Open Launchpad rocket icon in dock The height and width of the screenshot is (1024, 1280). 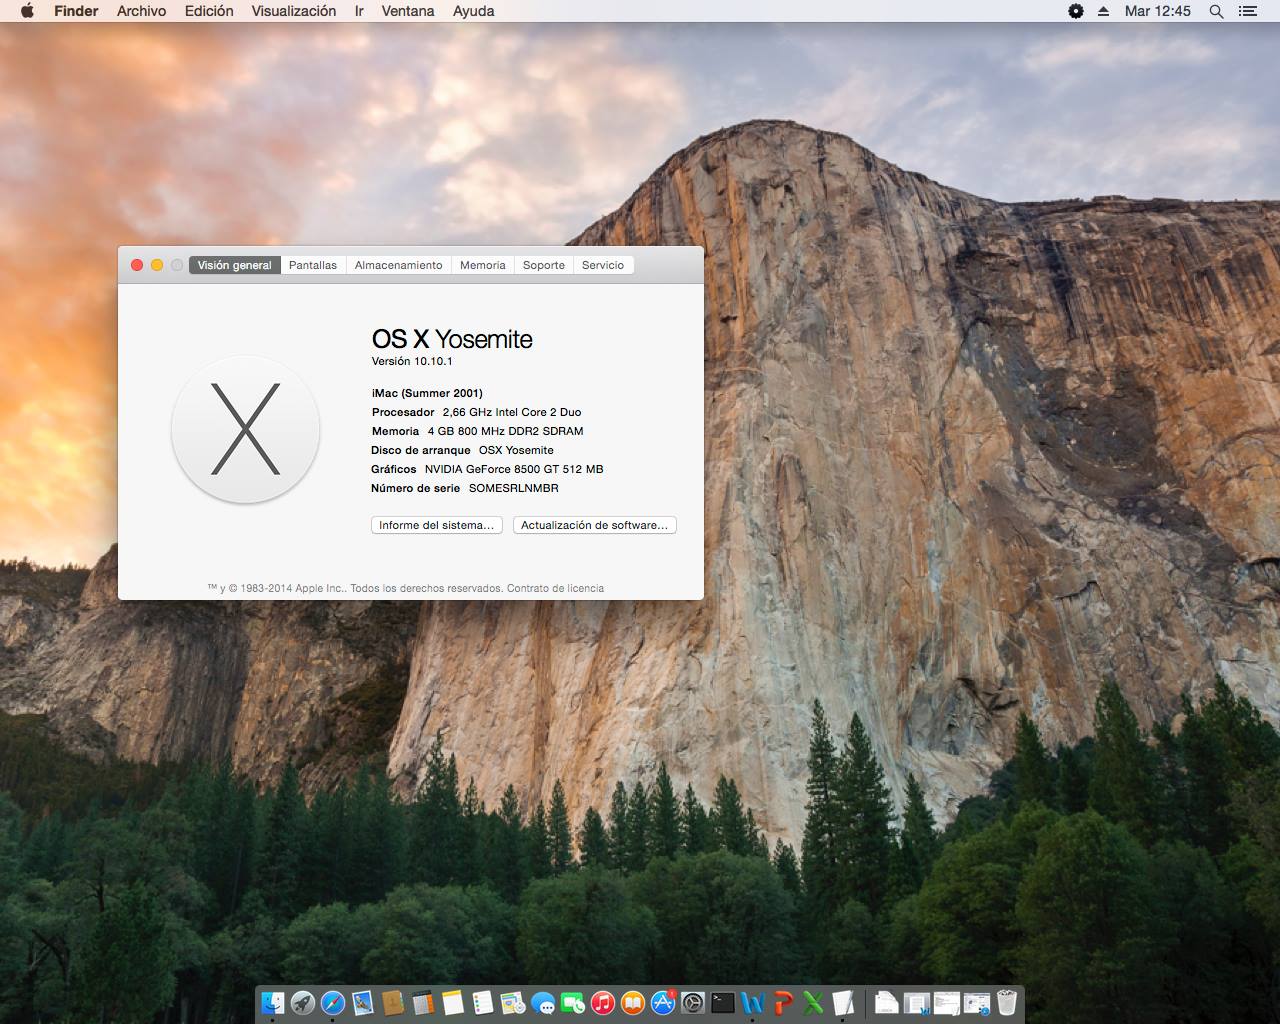(x=303, y=1002)
